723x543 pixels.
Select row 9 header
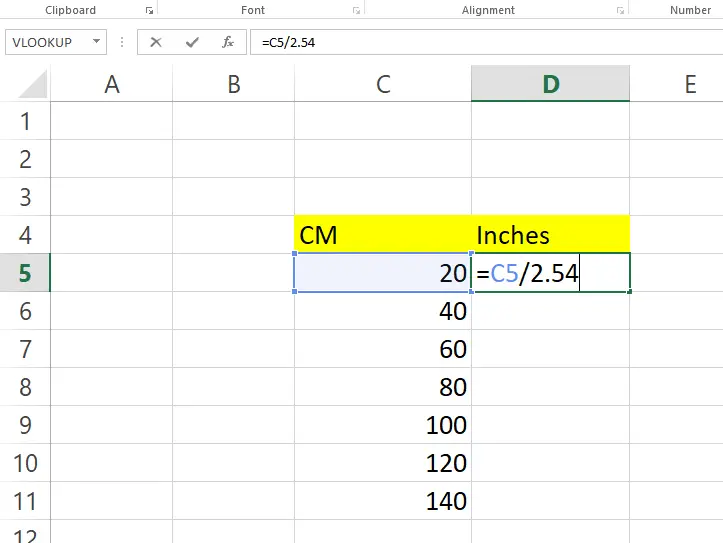25,425
